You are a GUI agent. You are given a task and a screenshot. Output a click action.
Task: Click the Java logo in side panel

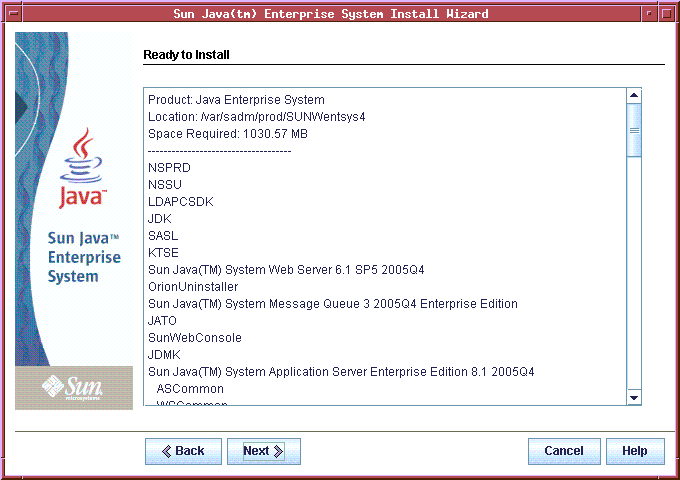tap(82, 168)
